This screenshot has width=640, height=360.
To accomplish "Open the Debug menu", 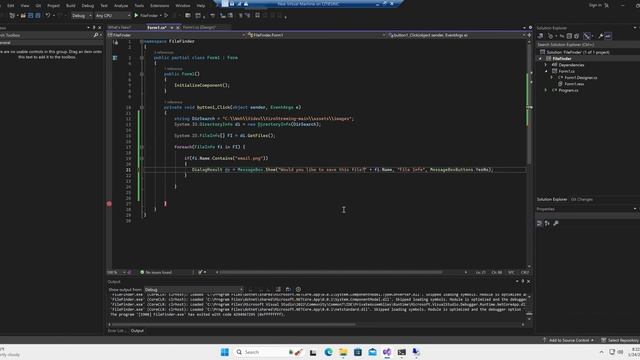I will point(88,6).
